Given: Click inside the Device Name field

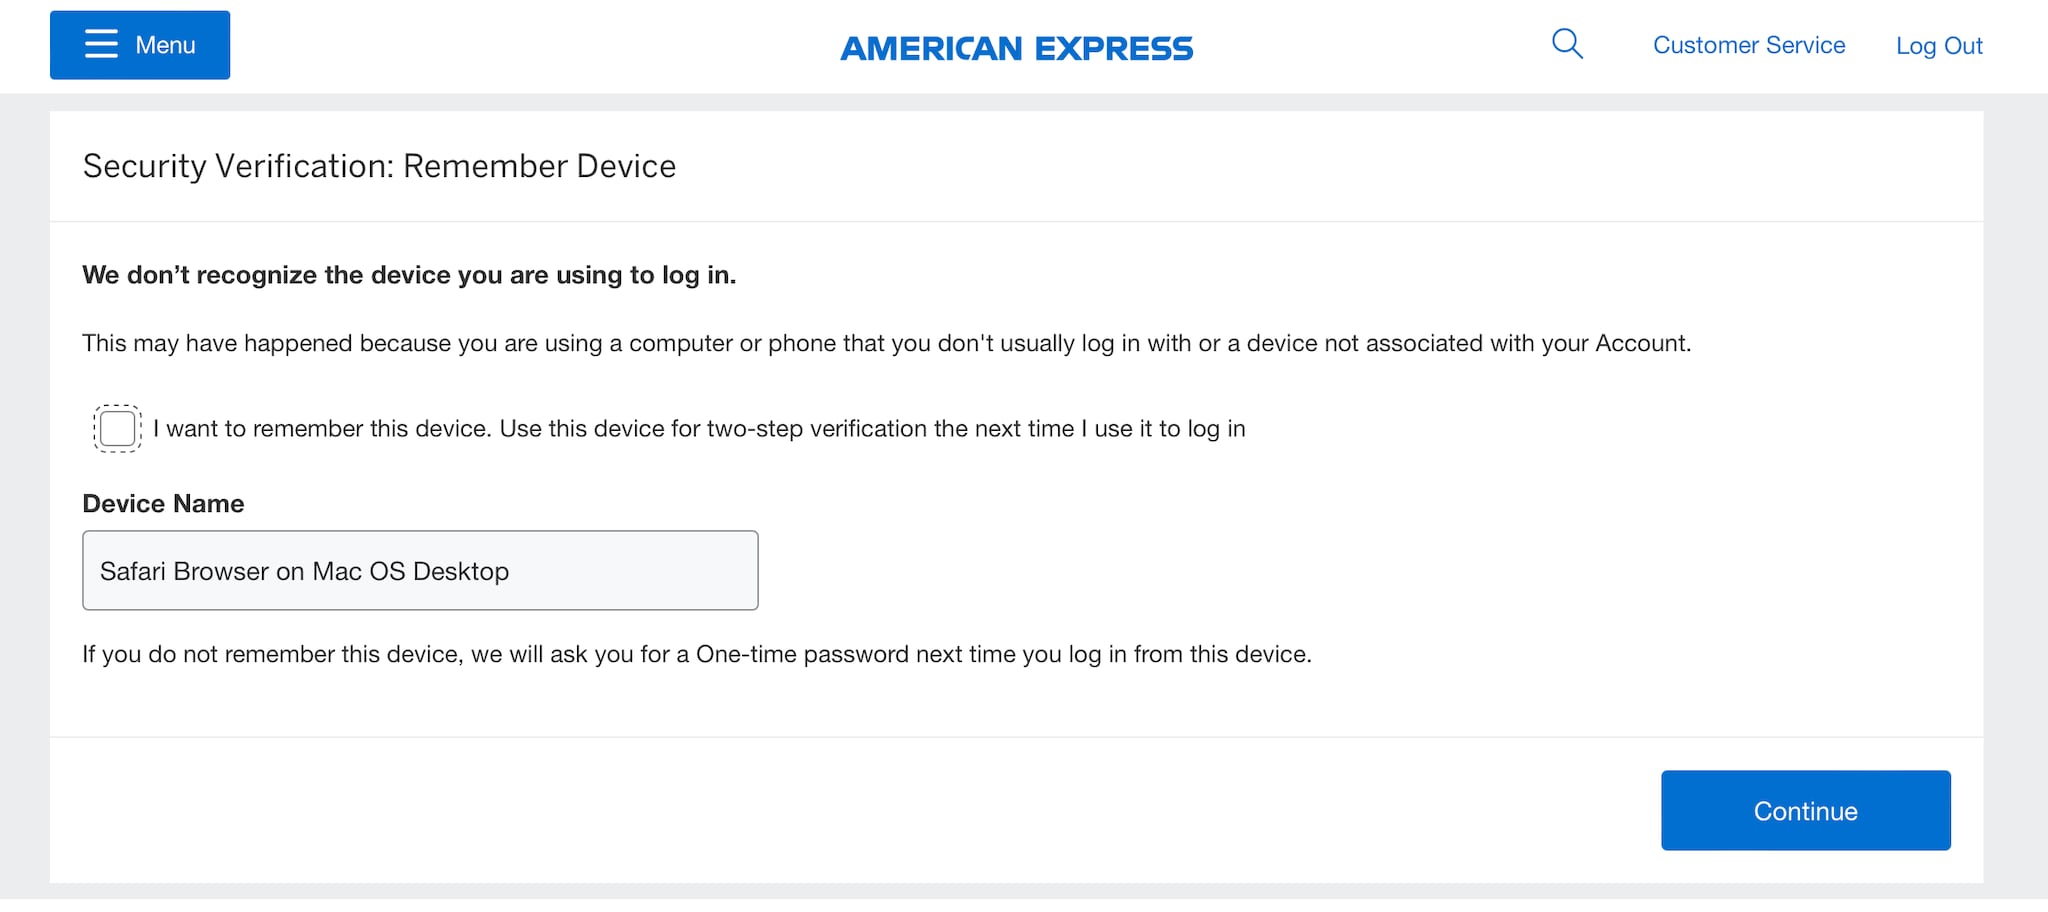Looking at the screenshot, I should (420, 570).
